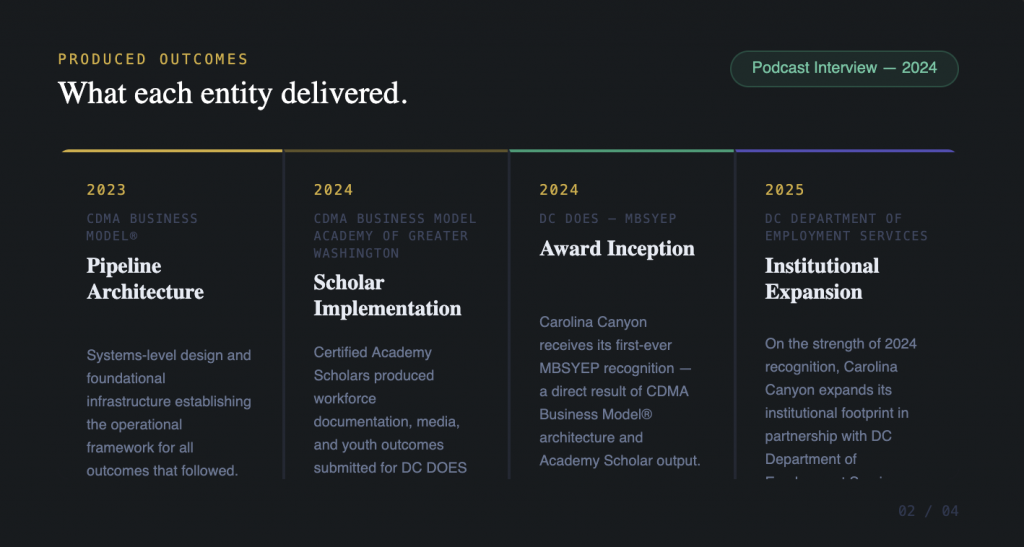
Task: Select the 2024 year above Award Inception
Action: click(559, 190)
